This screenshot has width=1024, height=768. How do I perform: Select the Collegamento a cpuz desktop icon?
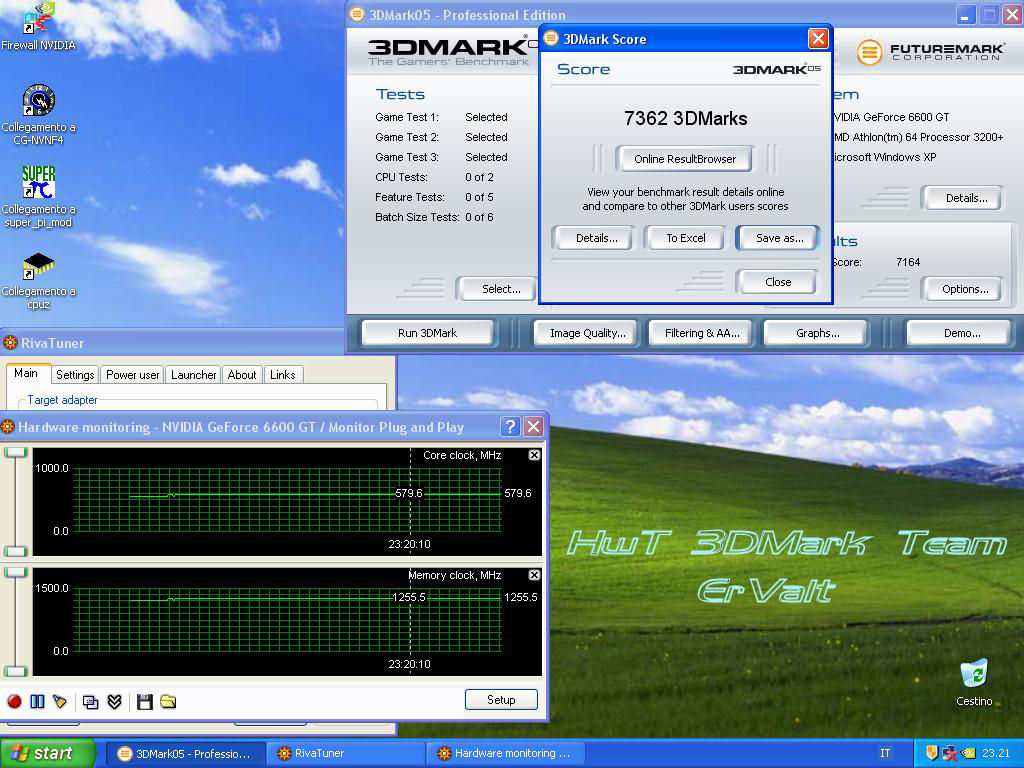tap(38, 280)
